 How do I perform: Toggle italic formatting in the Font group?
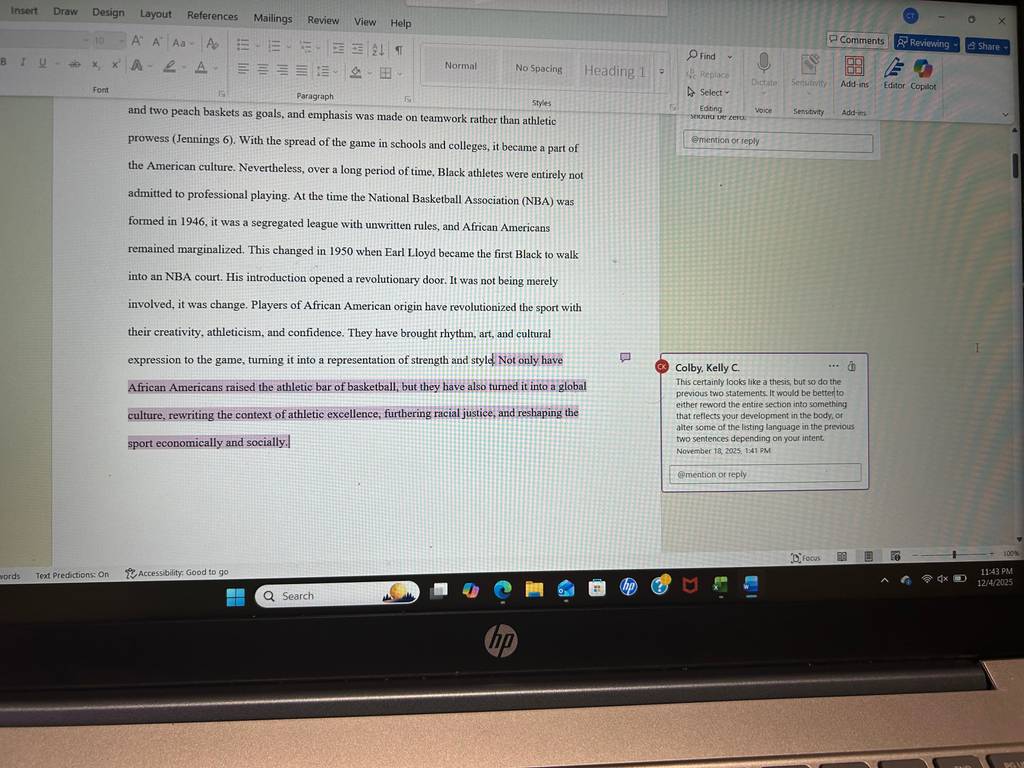[23, 62]
